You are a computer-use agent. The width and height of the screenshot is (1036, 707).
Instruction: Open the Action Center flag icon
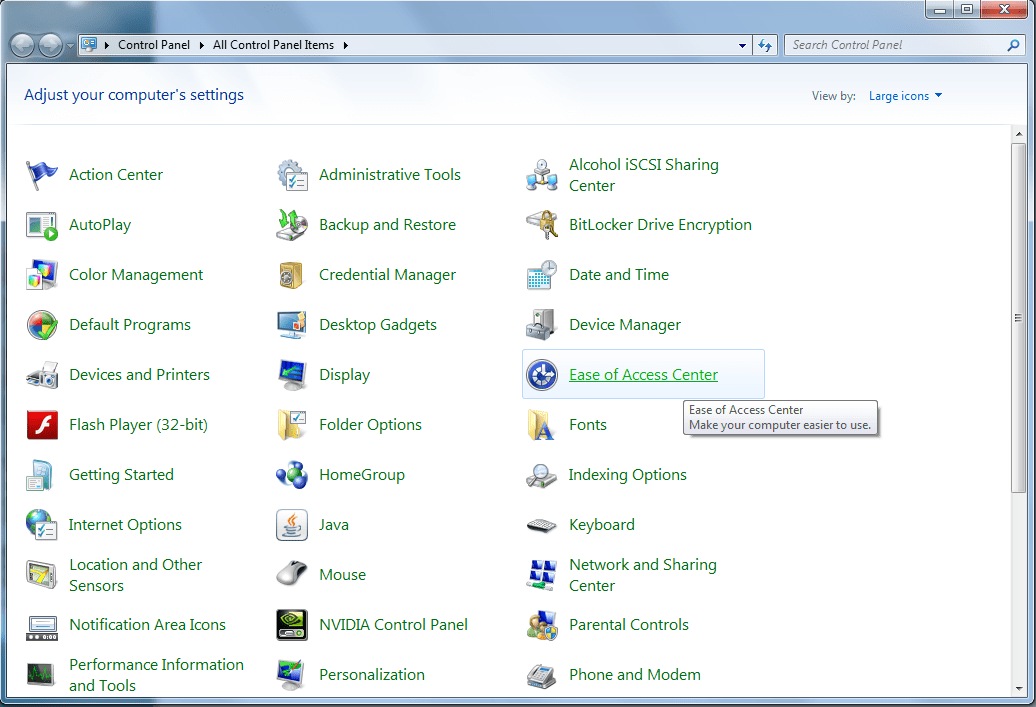(42, 175)
